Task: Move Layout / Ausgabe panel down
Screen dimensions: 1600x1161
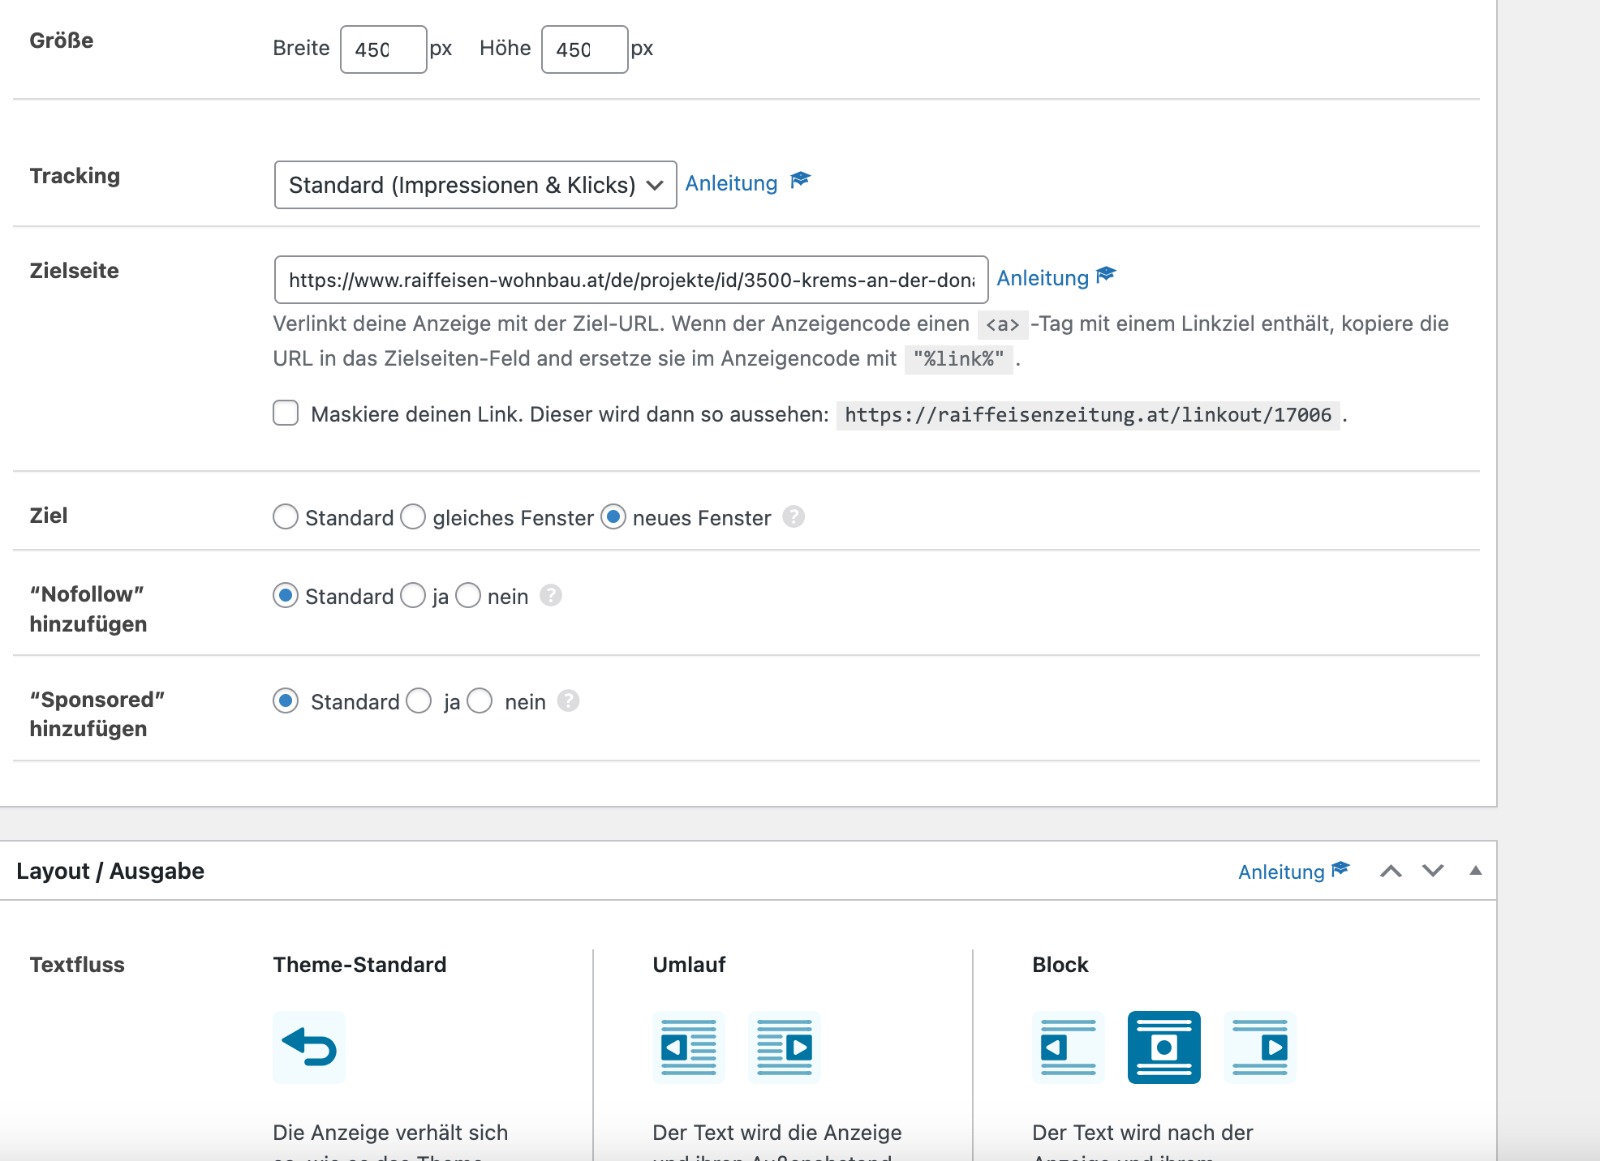Action: (x=1433, y=871)
